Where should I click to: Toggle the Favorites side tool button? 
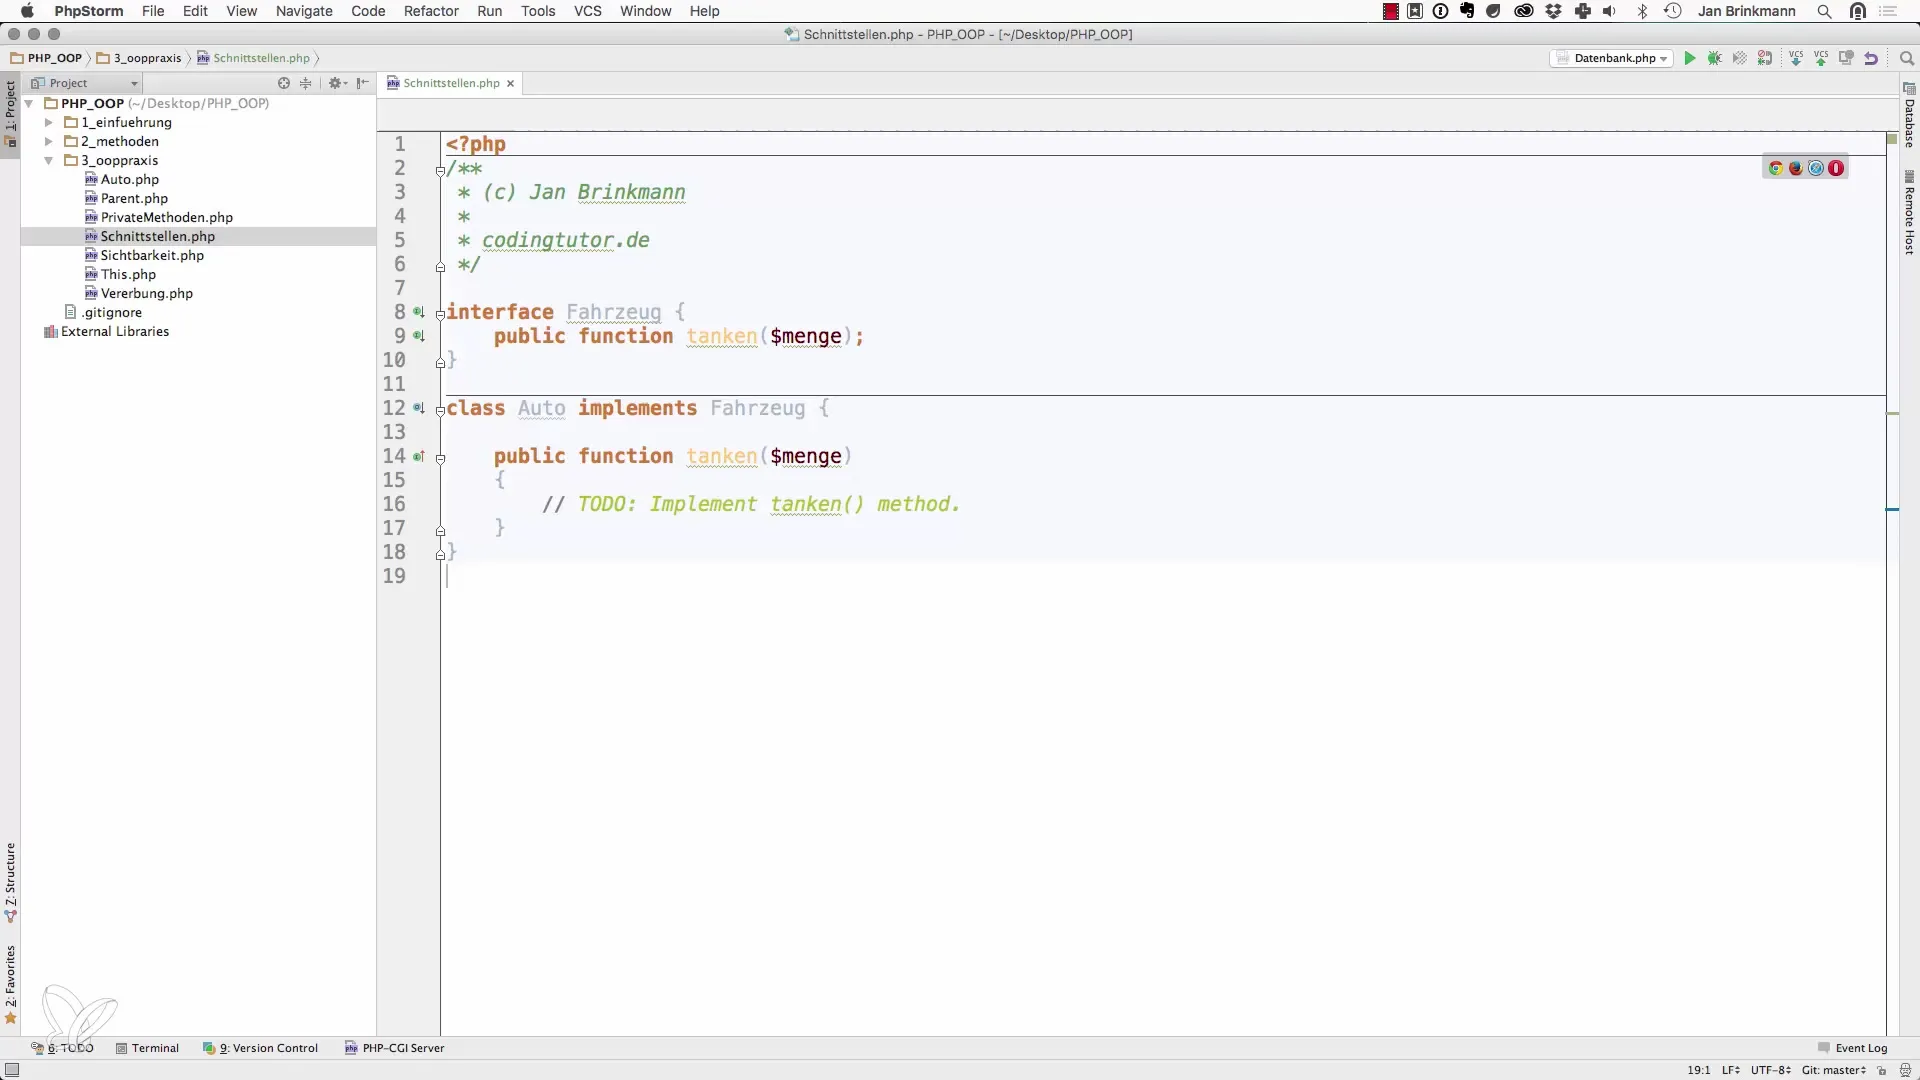pos(10,985)
